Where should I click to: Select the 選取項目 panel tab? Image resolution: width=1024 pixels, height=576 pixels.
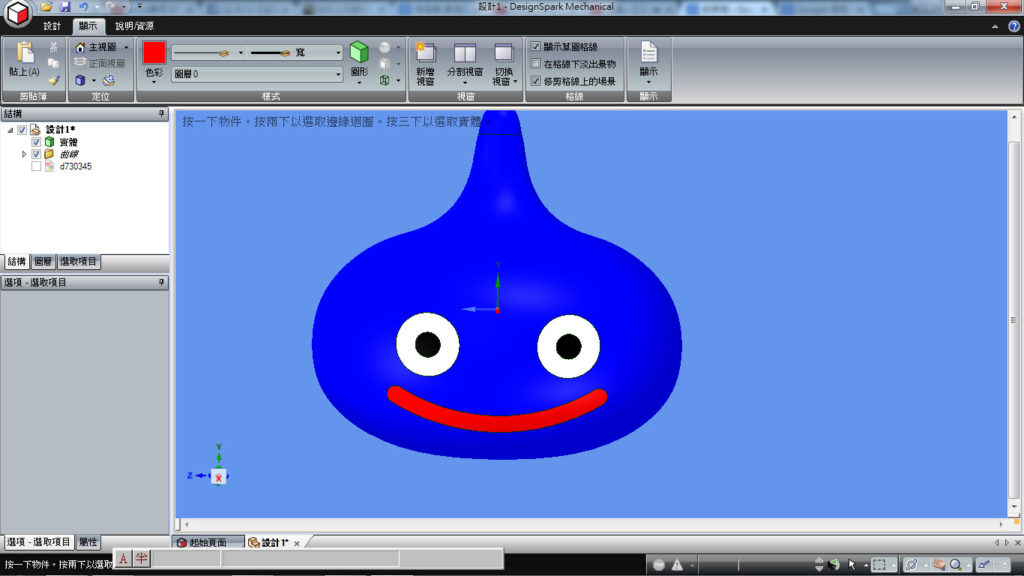tap(78, 261)
